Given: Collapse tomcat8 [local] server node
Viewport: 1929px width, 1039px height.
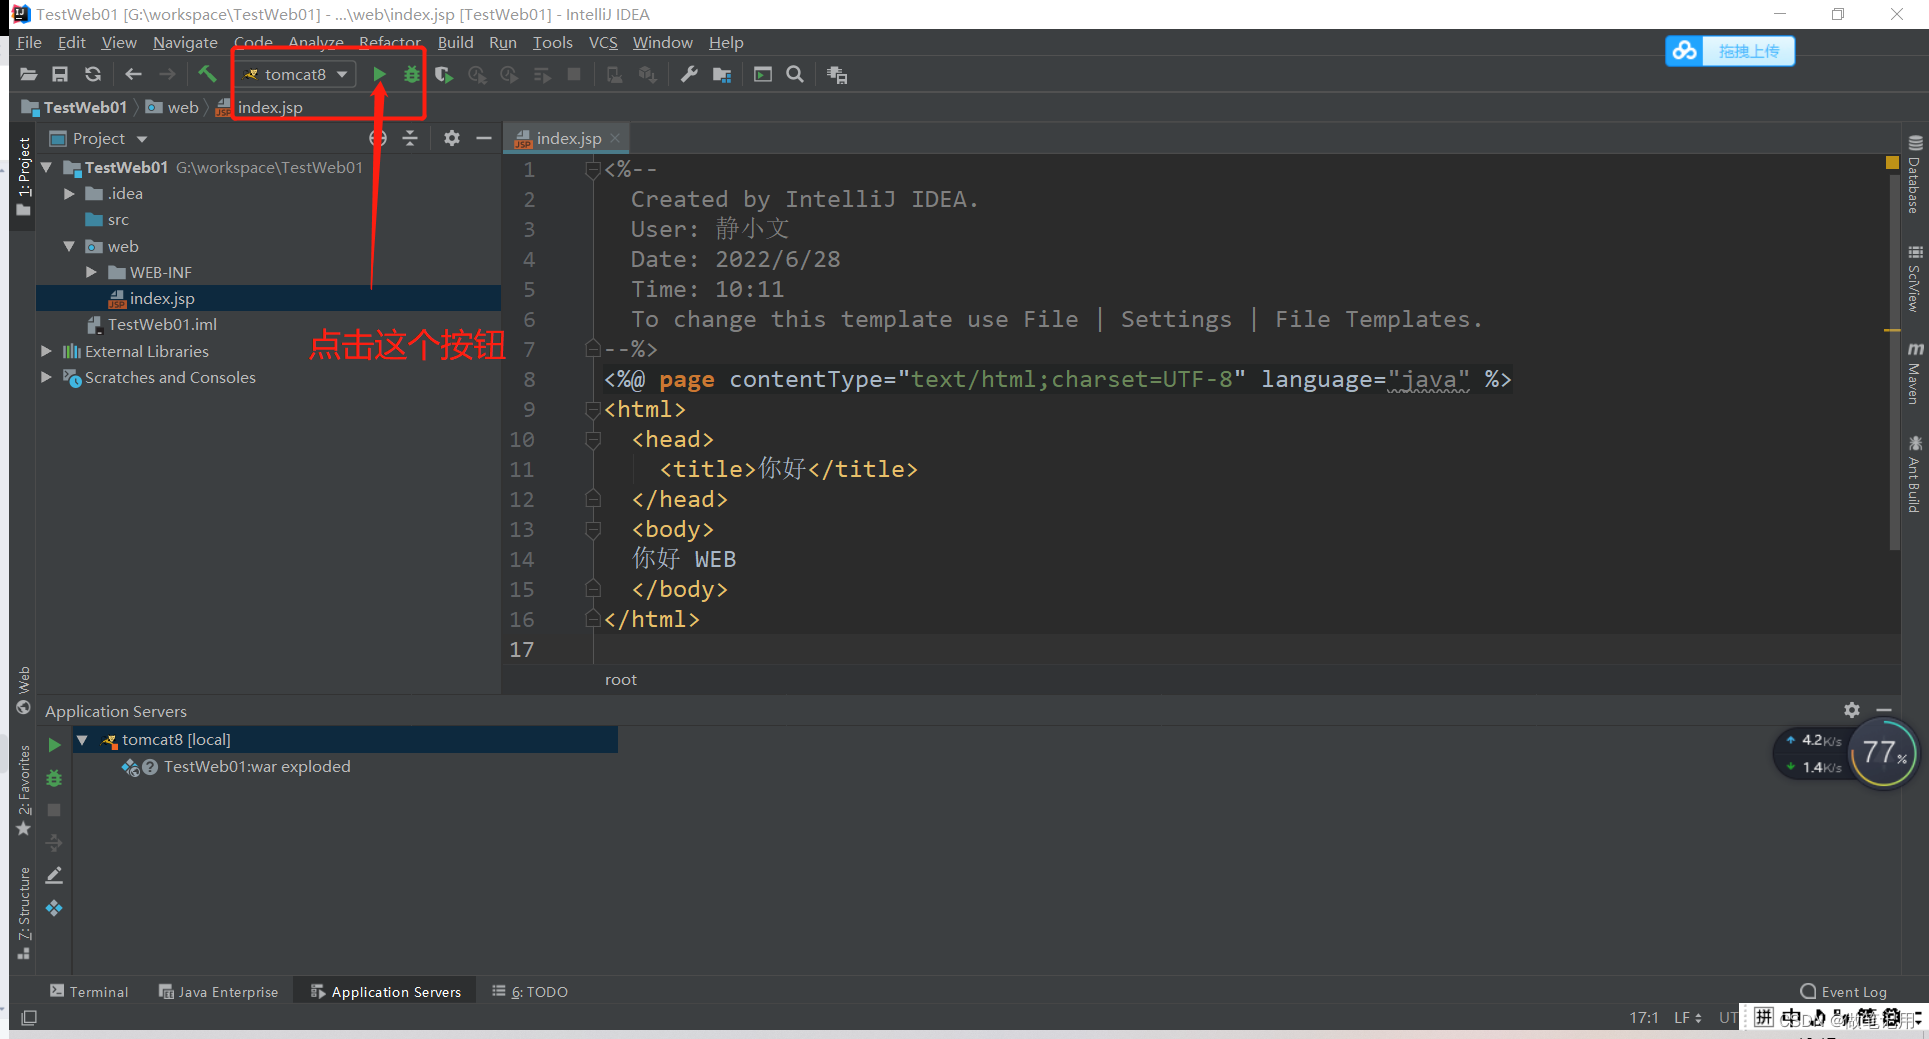Looking at the screenshot, I should point(83,740).
